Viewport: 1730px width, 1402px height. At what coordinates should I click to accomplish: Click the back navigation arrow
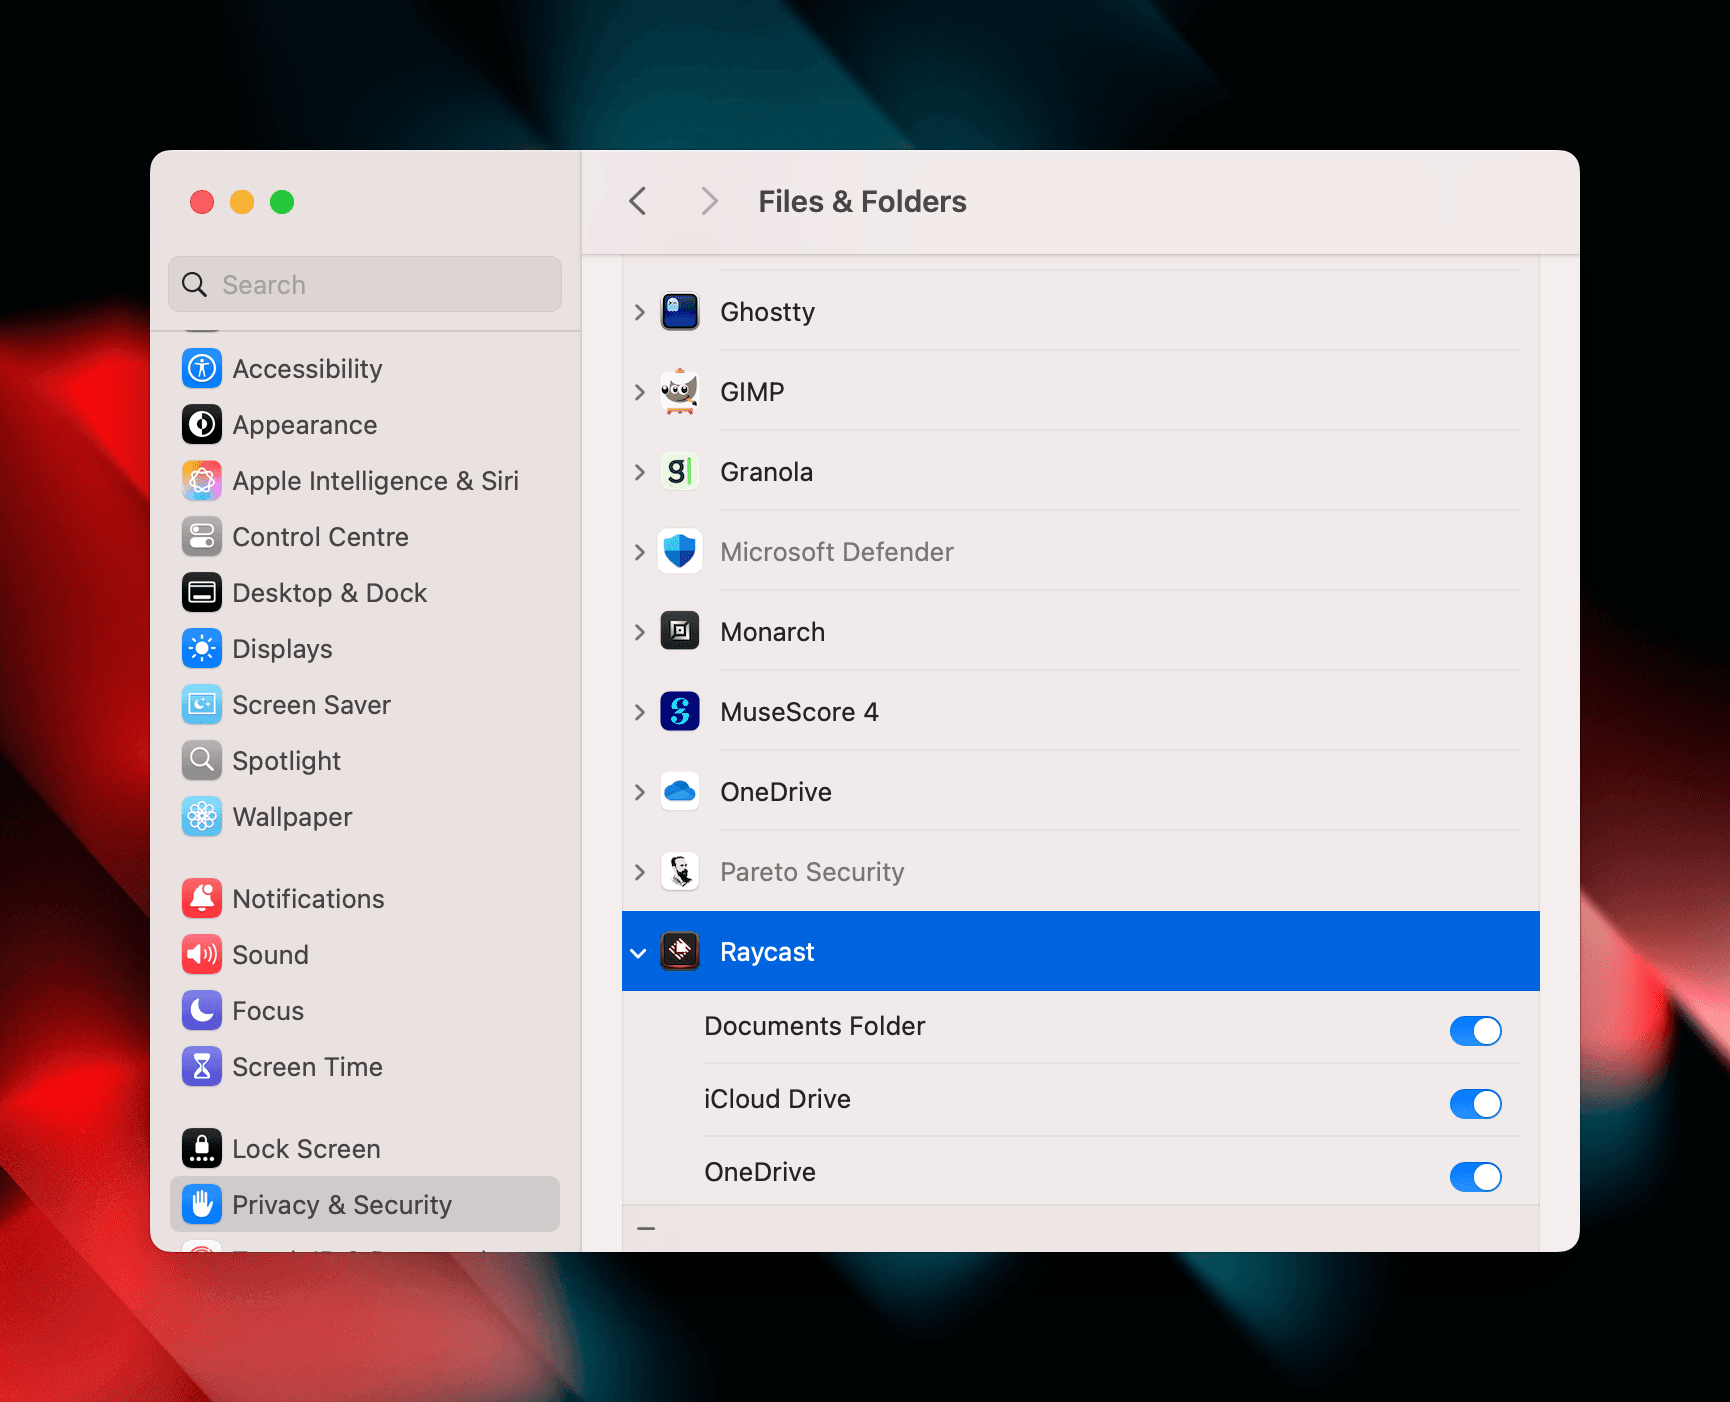click(637, 201)
